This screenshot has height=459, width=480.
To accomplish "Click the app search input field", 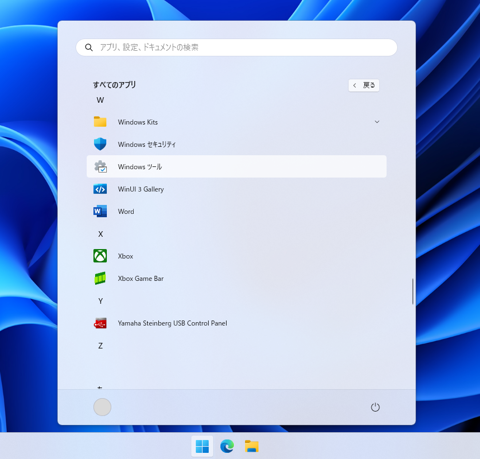I will click(237, 47).
